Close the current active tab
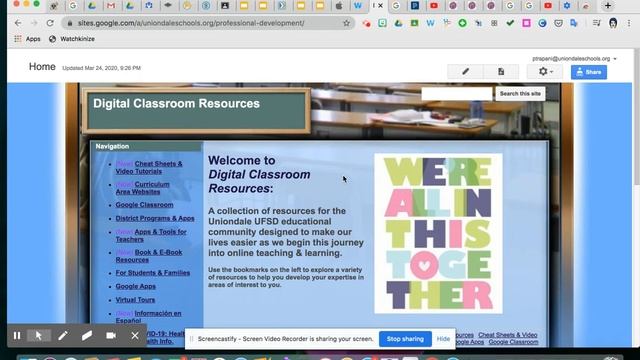This screenshot has width=640, height=360. pyautogui.click(x=380, y=6)
